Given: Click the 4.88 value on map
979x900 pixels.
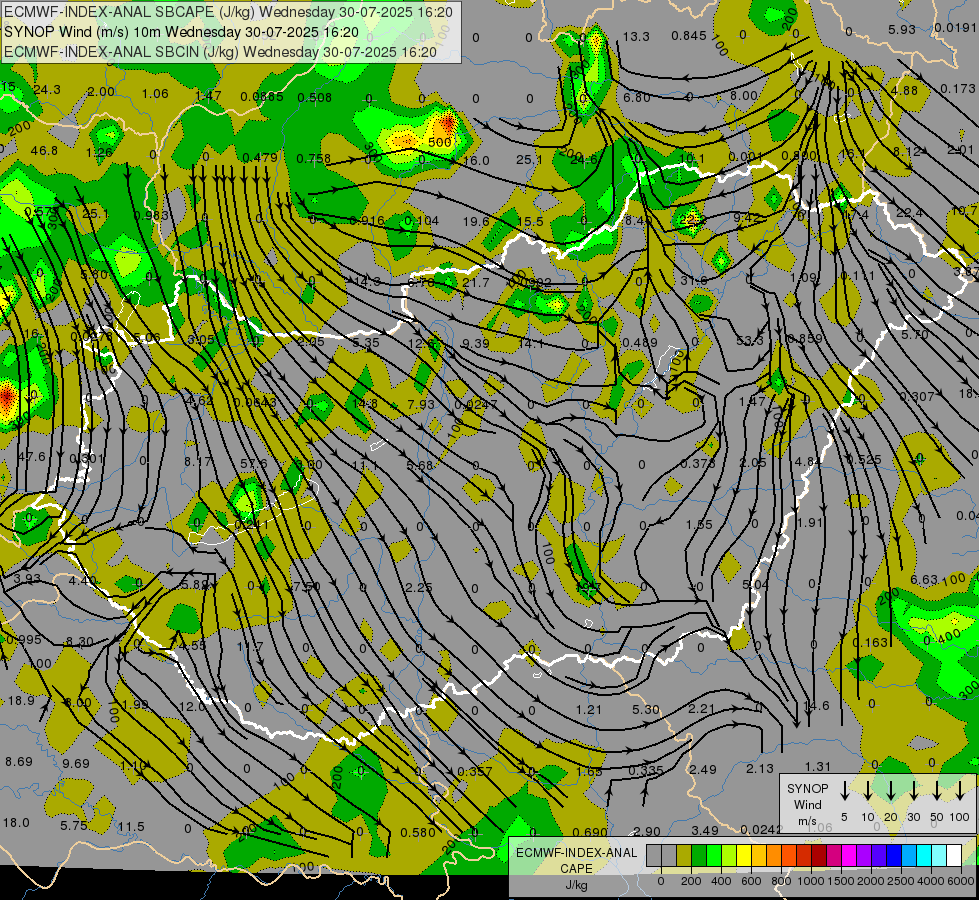Looking at the screenshot, I should 904,91.
